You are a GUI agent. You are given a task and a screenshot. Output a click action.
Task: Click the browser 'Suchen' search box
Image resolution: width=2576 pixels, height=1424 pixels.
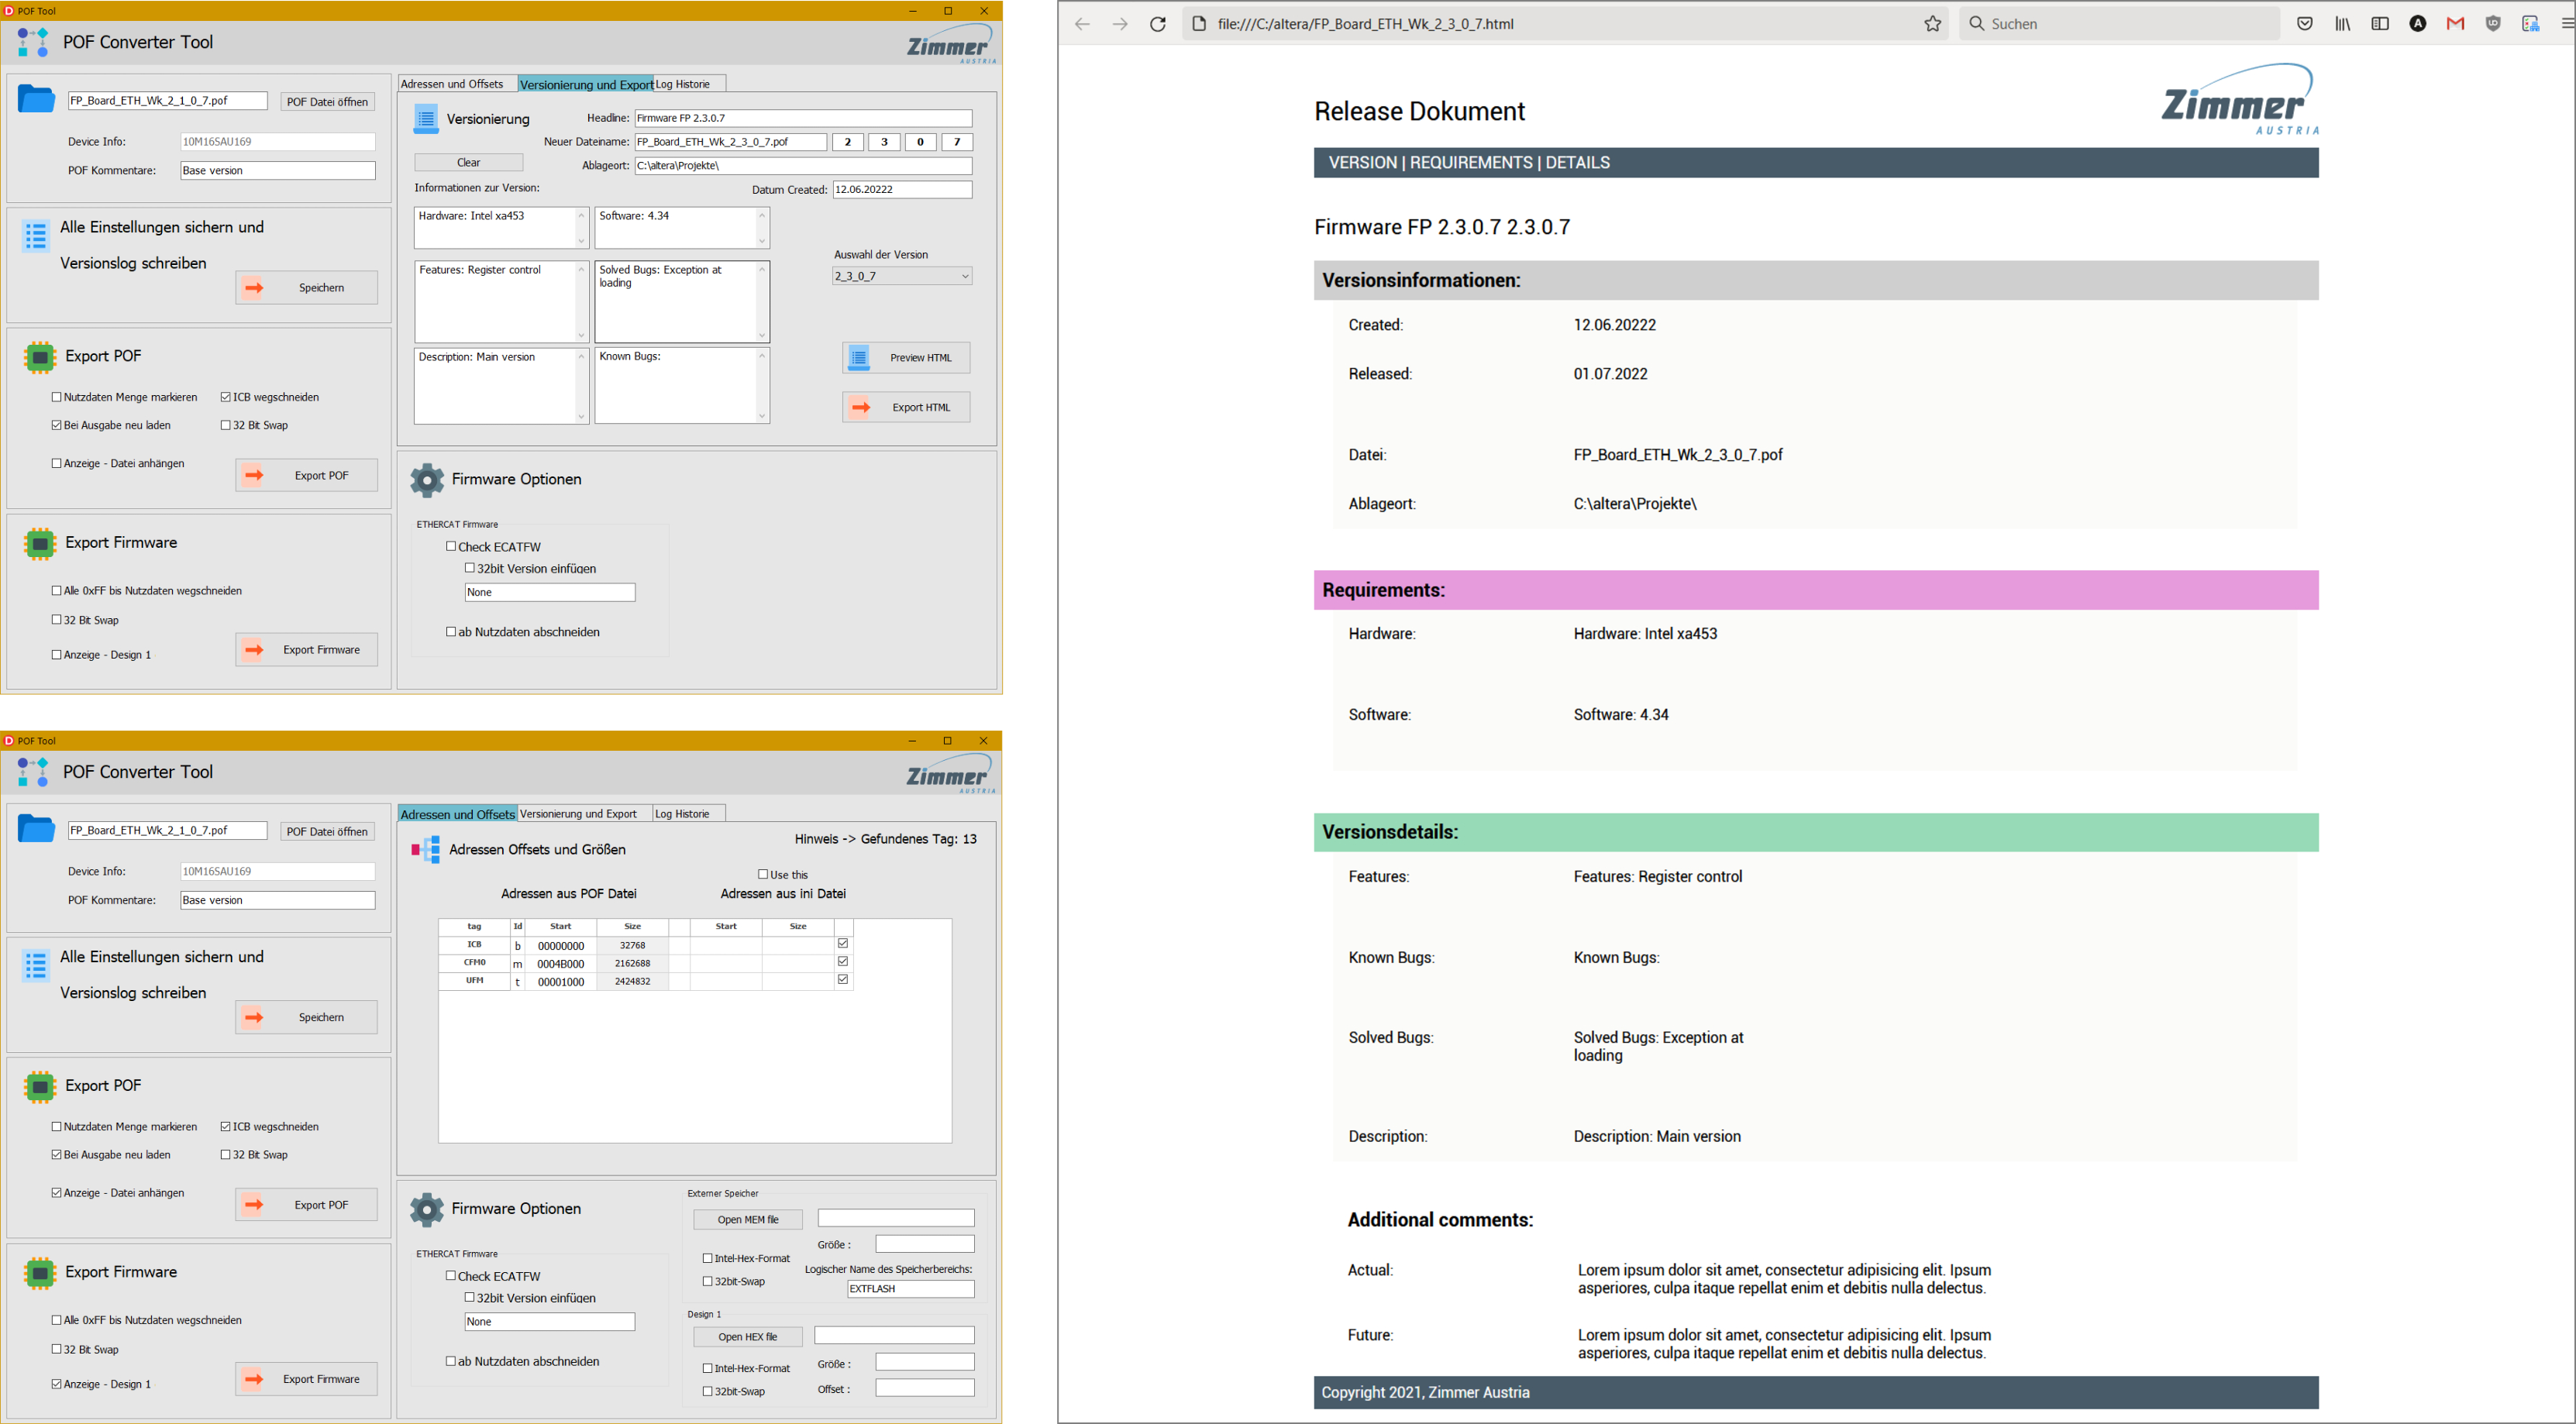[2118, 24]
